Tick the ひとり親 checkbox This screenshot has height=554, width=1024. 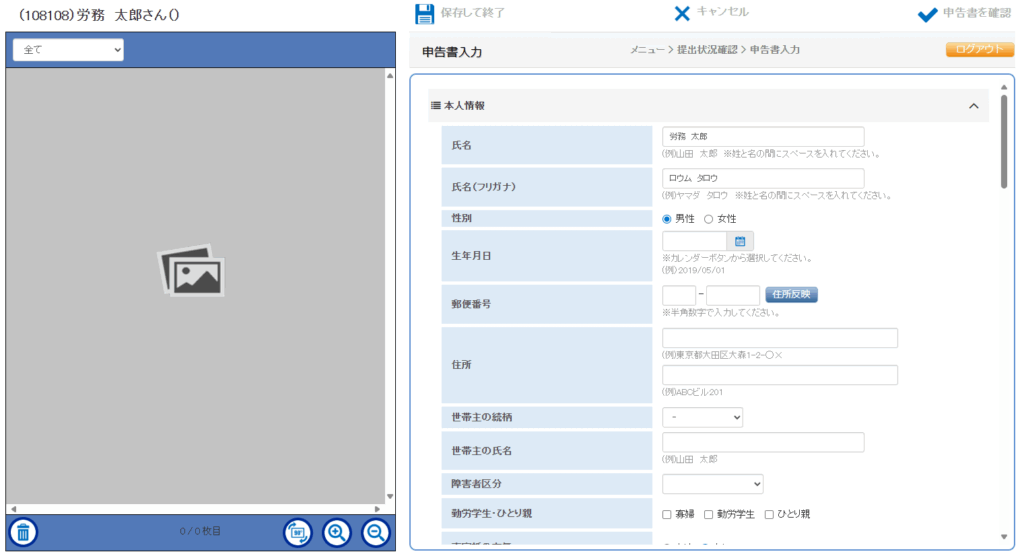point(769,514)
